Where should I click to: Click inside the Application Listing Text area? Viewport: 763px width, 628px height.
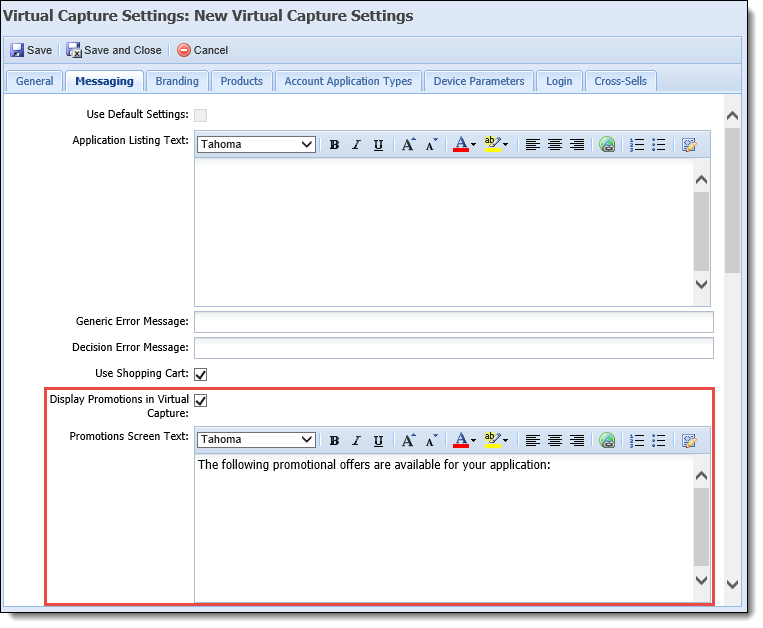pyautogui.click(x=444, y=232)
